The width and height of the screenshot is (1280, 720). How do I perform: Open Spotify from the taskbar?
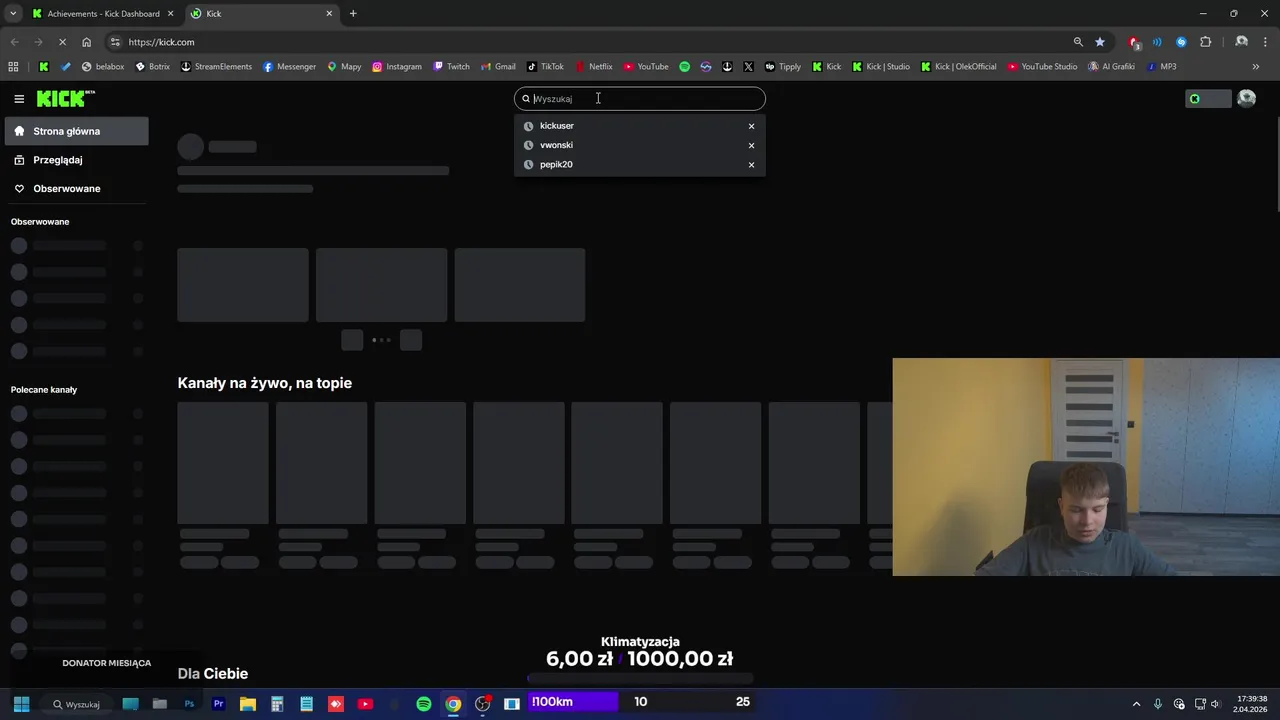[x=424, y=704]
